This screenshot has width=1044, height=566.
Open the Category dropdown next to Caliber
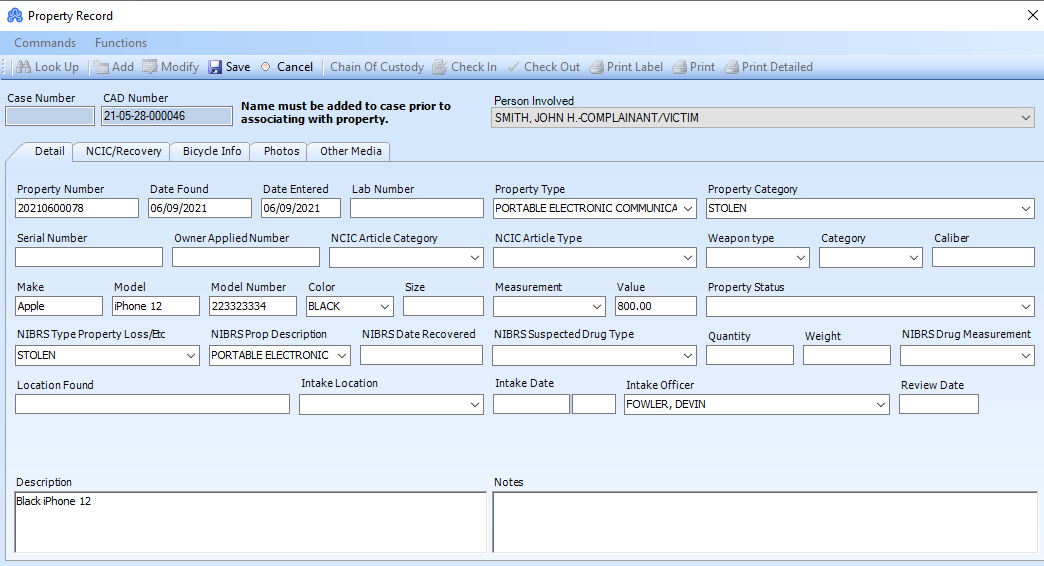click(x=914, y=258)
